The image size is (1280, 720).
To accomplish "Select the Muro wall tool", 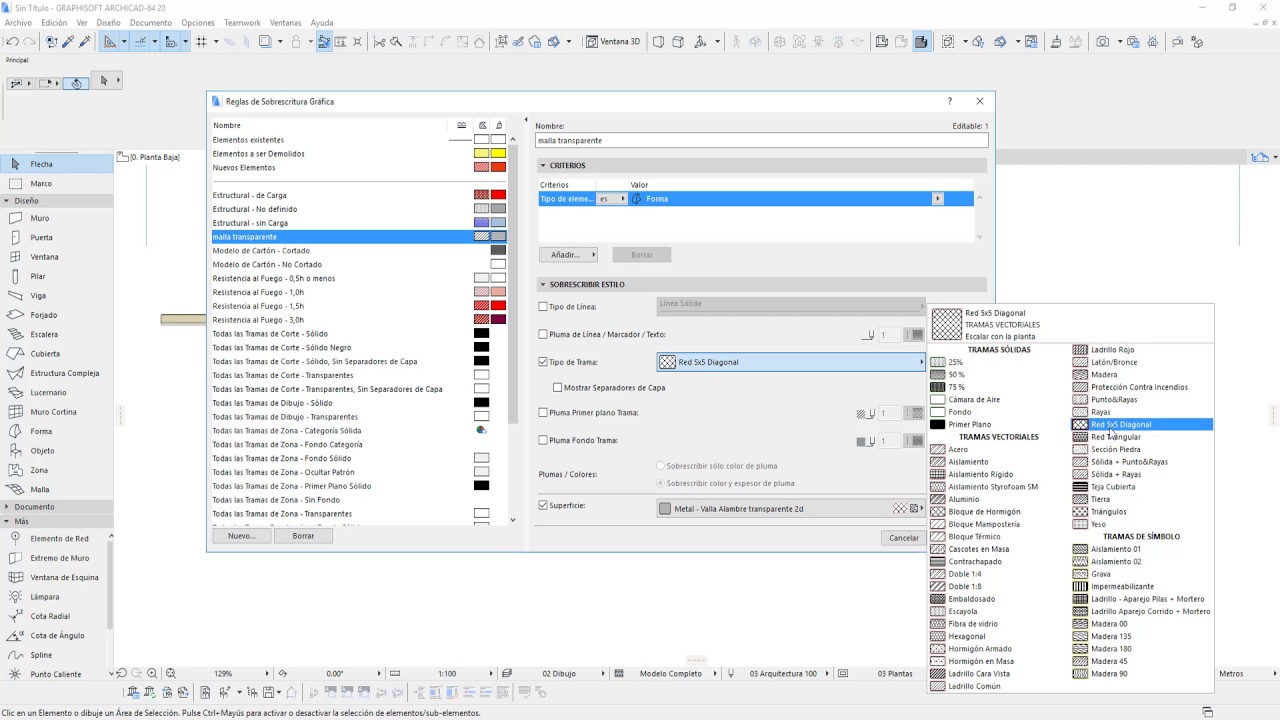I will coord(56,218).
